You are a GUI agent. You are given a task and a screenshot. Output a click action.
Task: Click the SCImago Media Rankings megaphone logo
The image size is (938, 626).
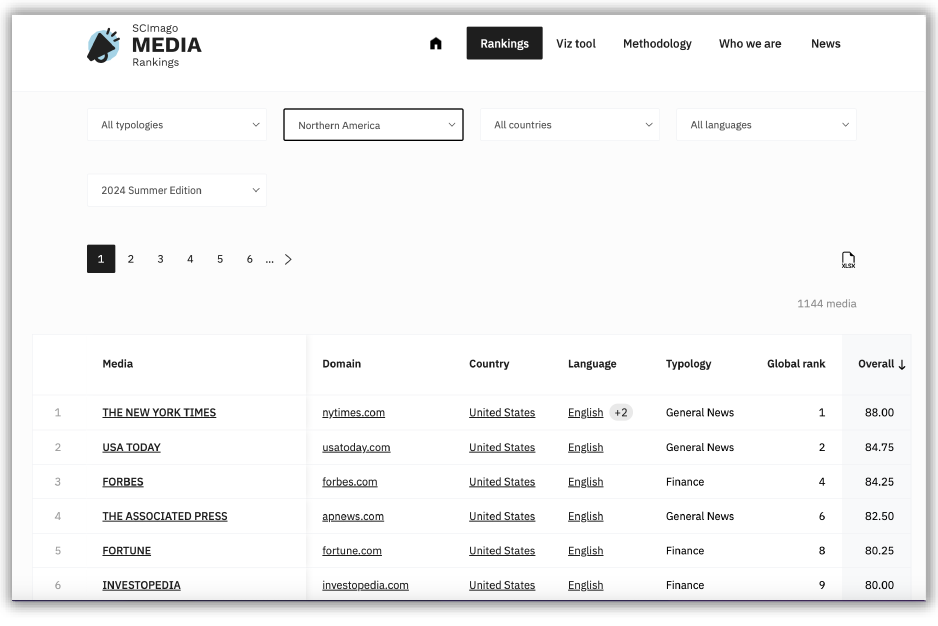103,45
